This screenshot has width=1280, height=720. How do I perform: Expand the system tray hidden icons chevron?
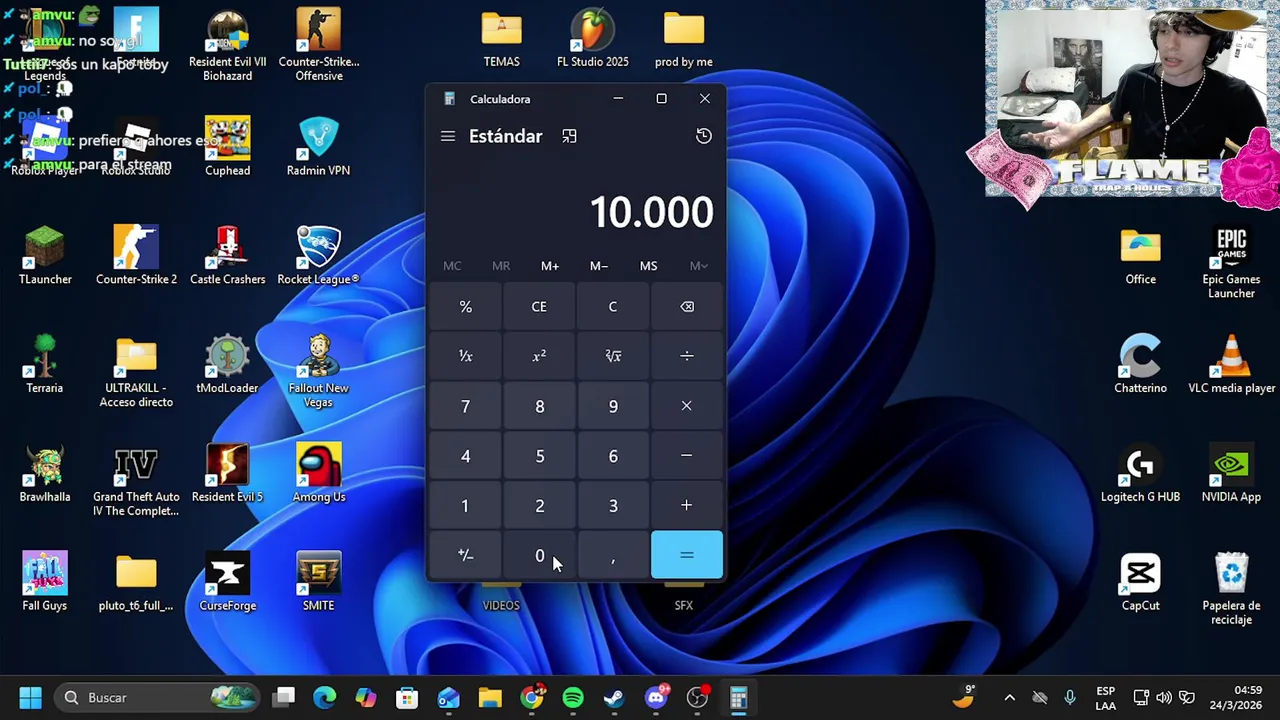pyautogui.click(x=1009, y=697)
